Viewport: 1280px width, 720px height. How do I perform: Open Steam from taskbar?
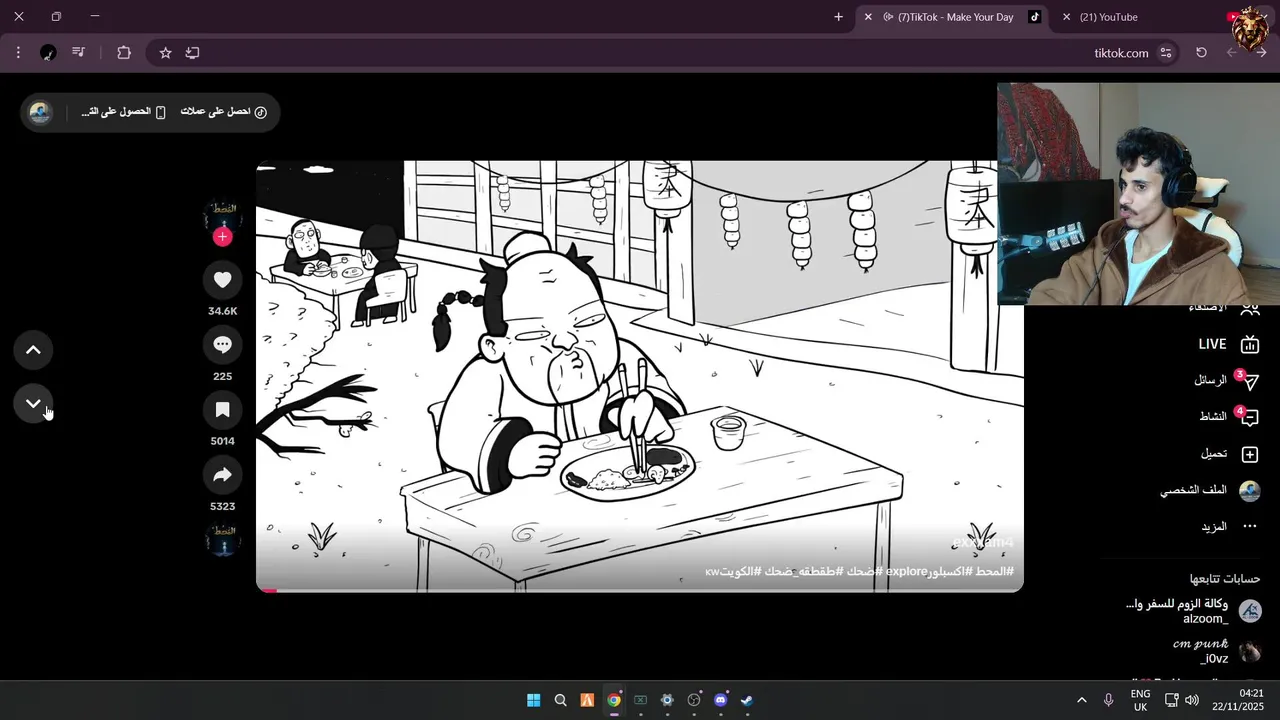747,700
